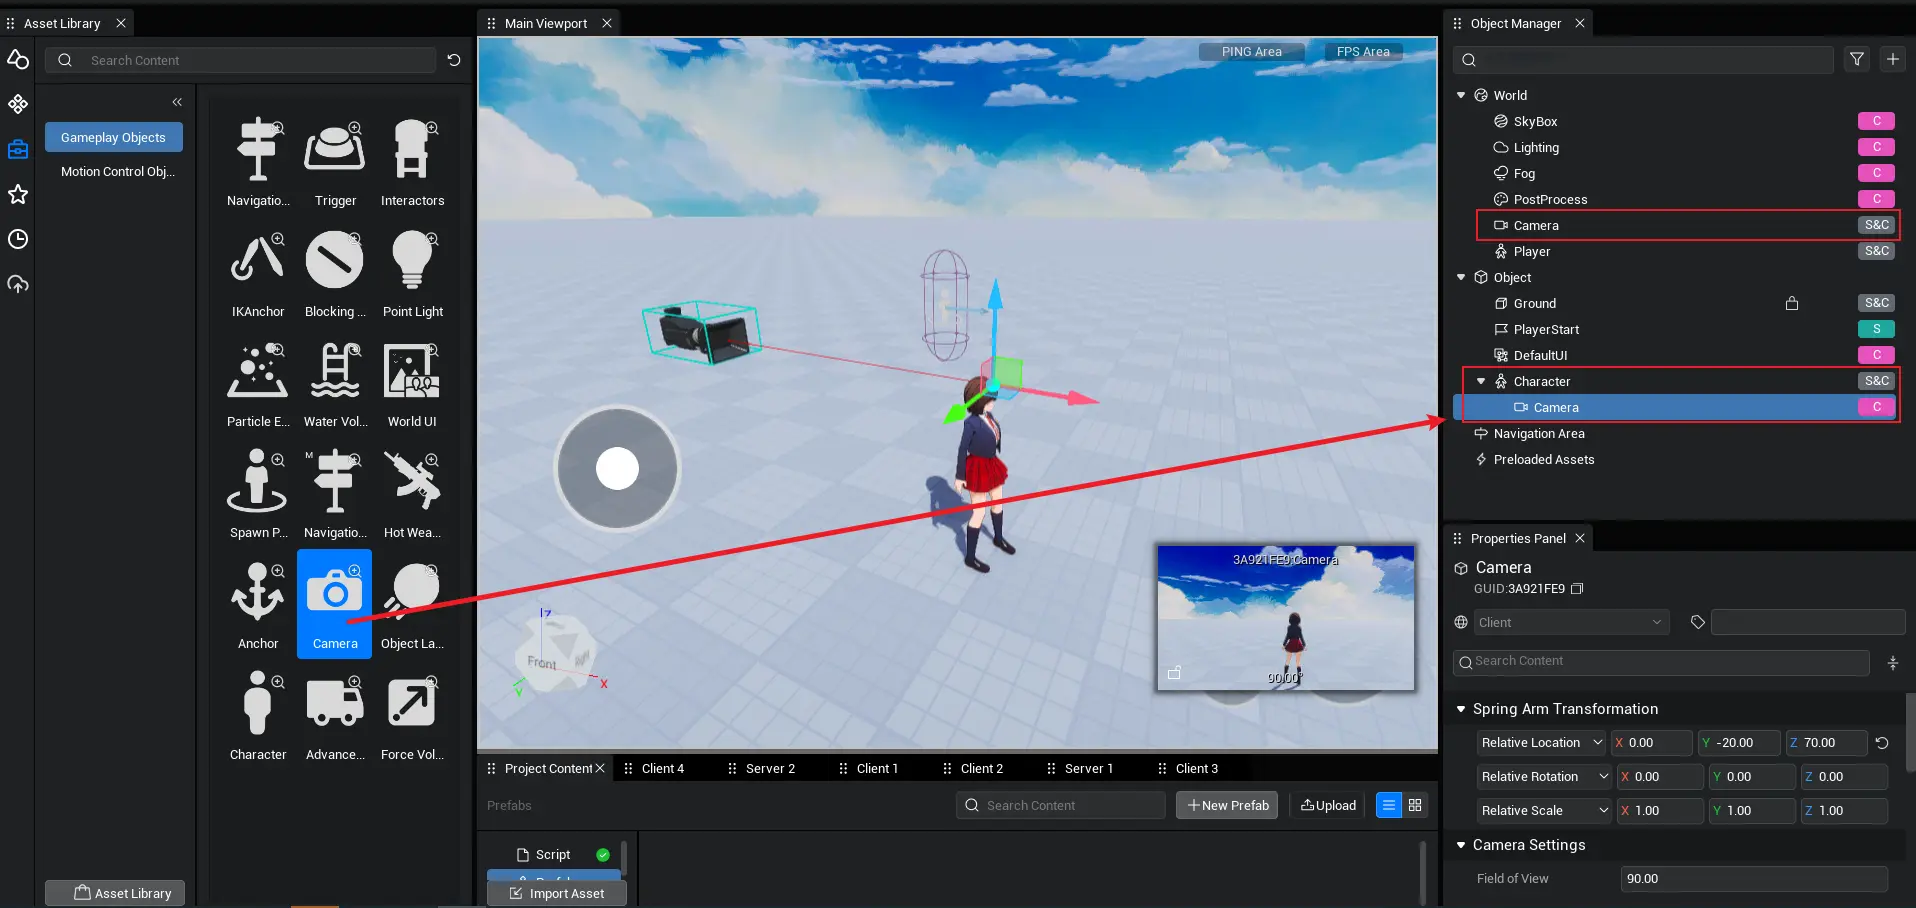Image resolution: width=1916 pixels, height=908 pixels.
Task: Pick the Particle Effect object
Action: click(x=258, y=384)
